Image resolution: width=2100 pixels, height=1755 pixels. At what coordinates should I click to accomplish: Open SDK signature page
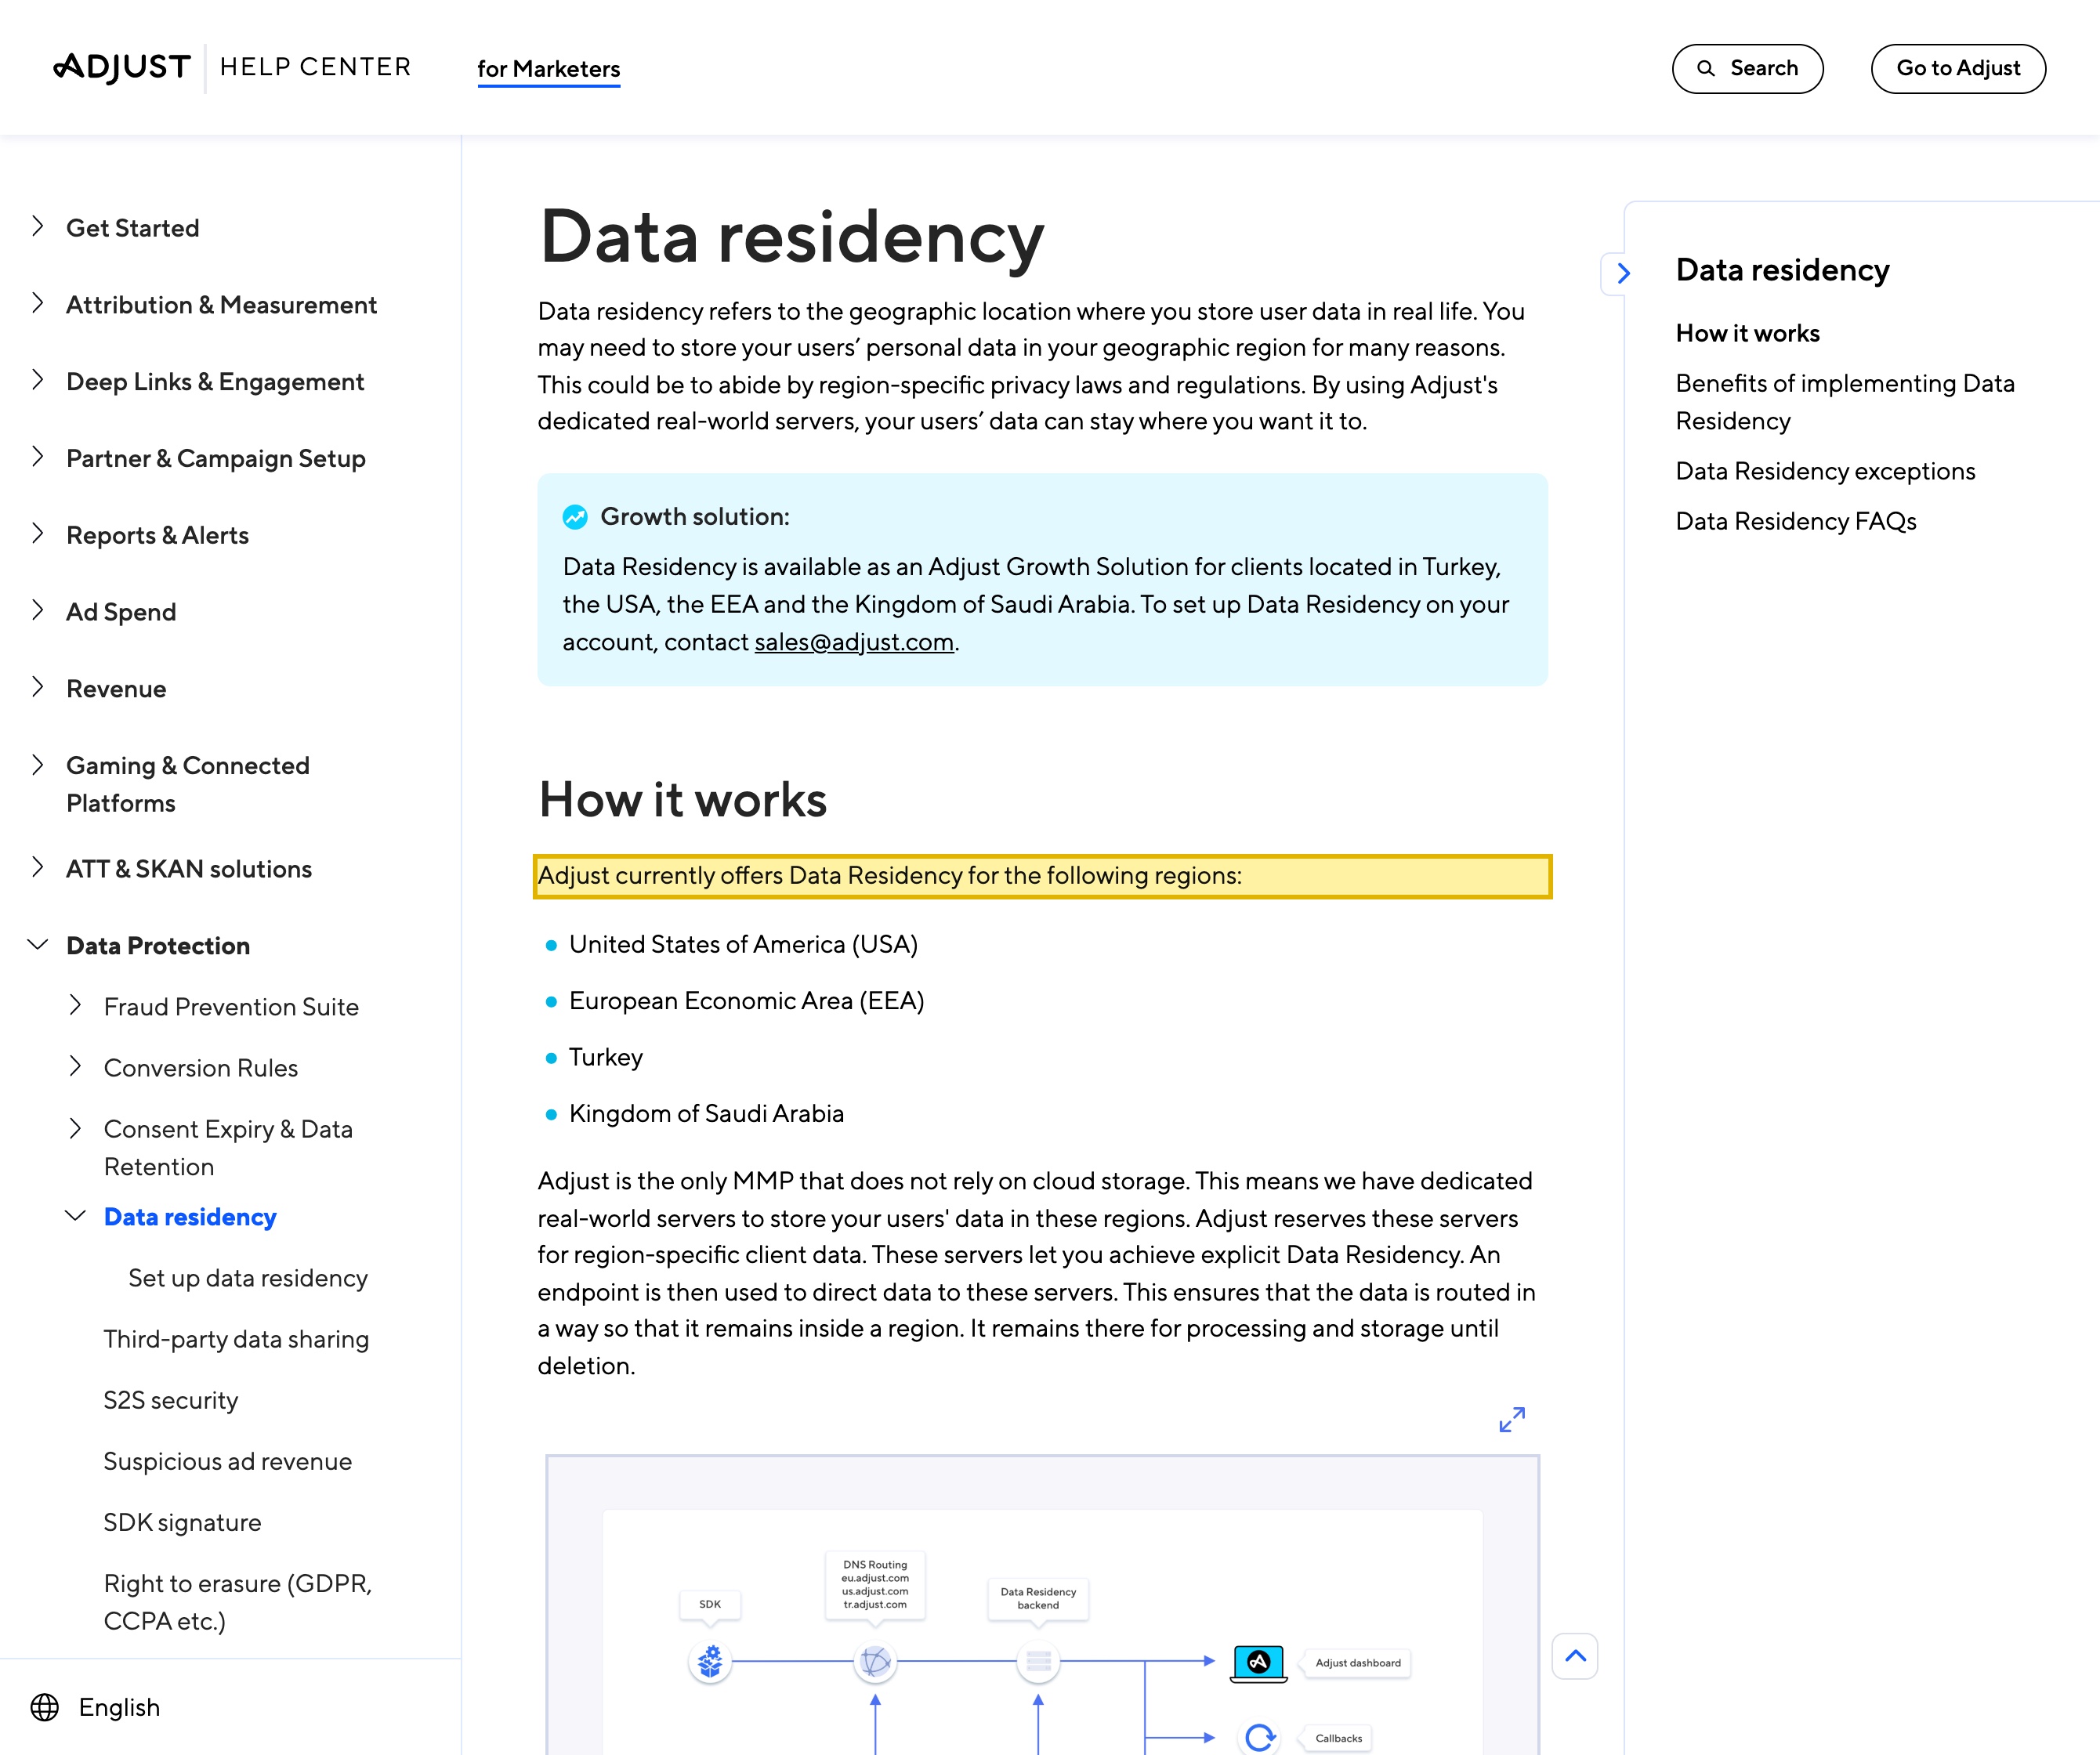[182, 1522]
